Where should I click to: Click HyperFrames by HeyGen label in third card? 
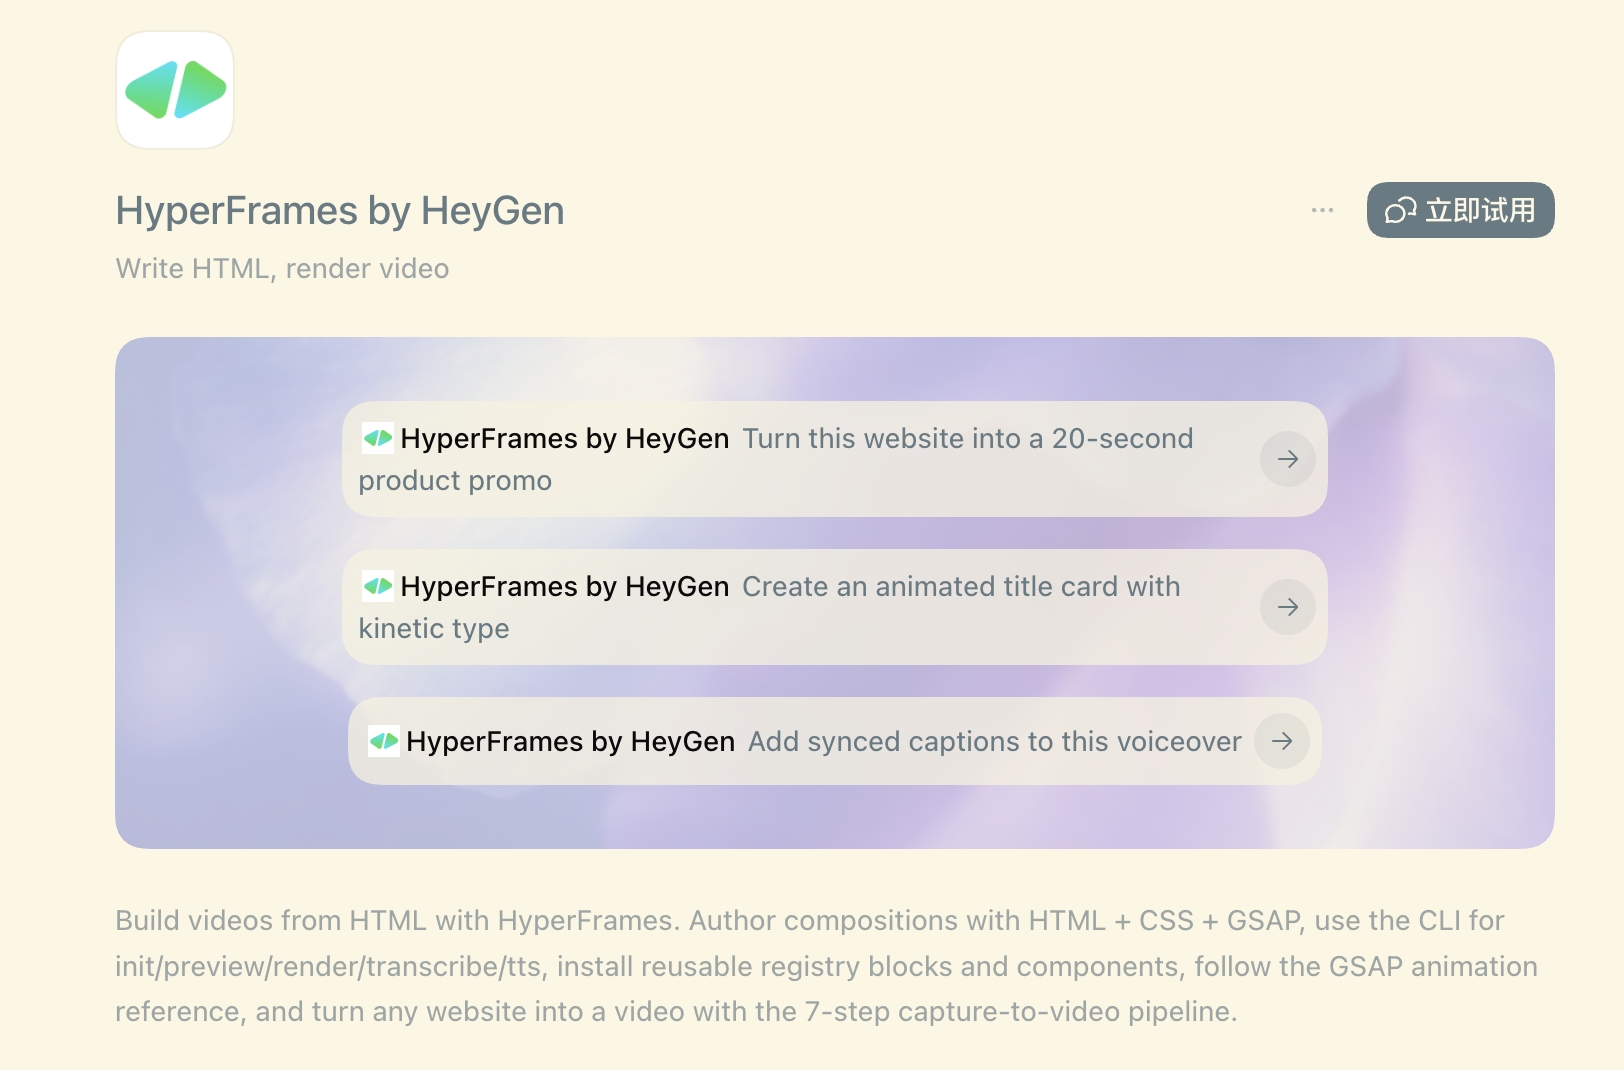point(570,741)
